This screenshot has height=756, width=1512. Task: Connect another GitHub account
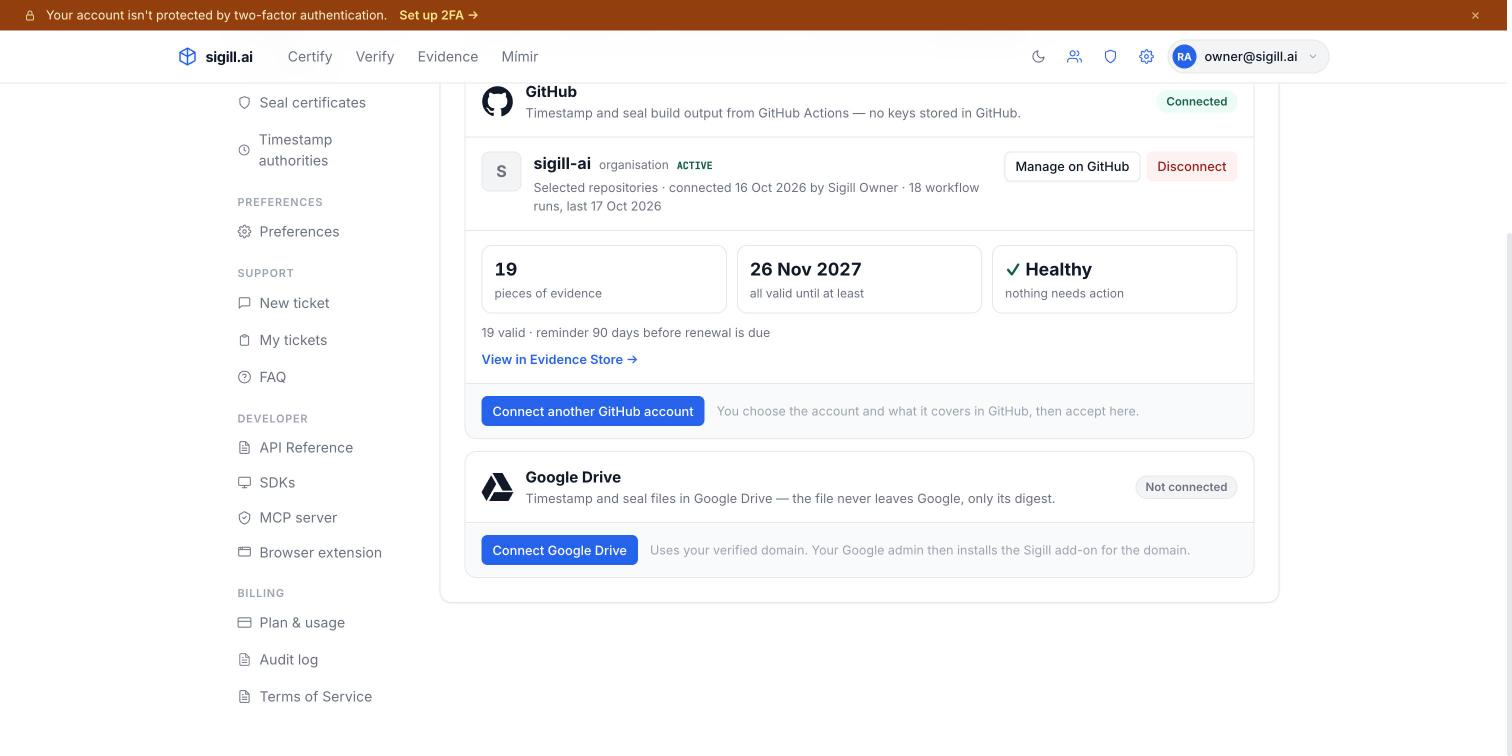click(593, 411)
